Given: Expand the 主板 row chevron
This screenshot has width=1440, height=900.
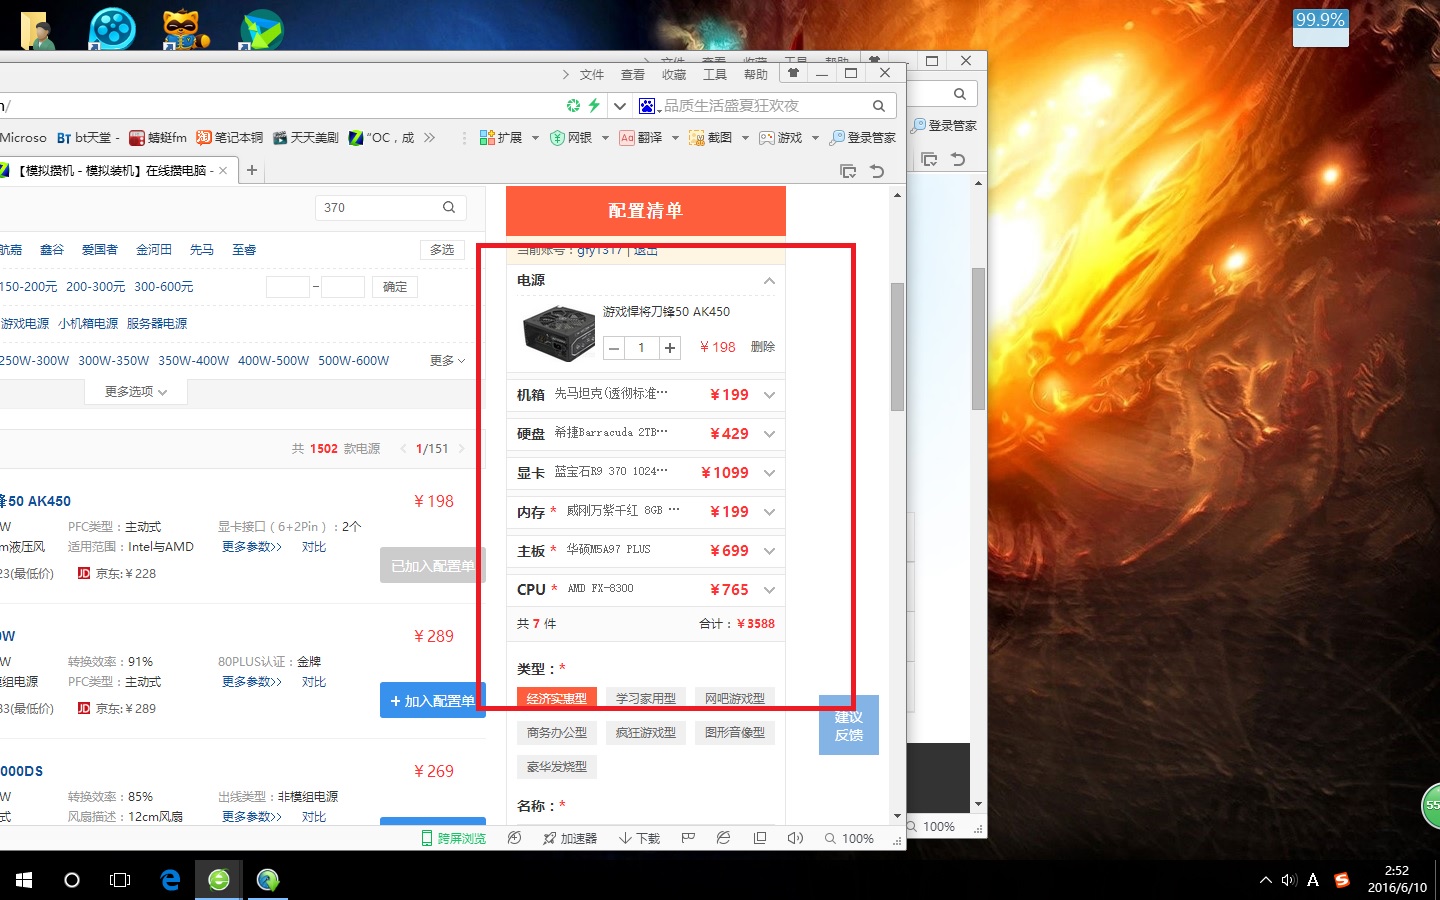Looking at the screenshot, I should click(x=769, y=551).
